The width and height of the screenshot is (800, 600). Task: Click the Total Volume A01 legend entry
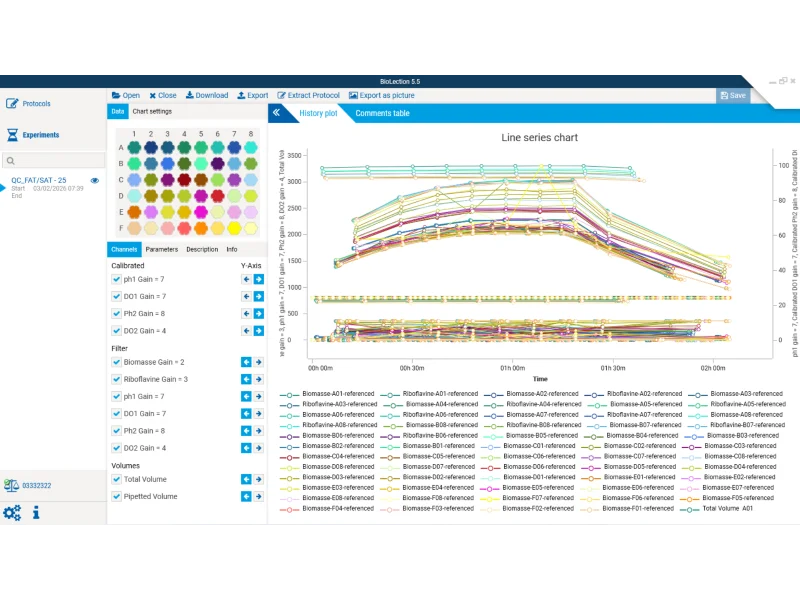tap(717, 509)
